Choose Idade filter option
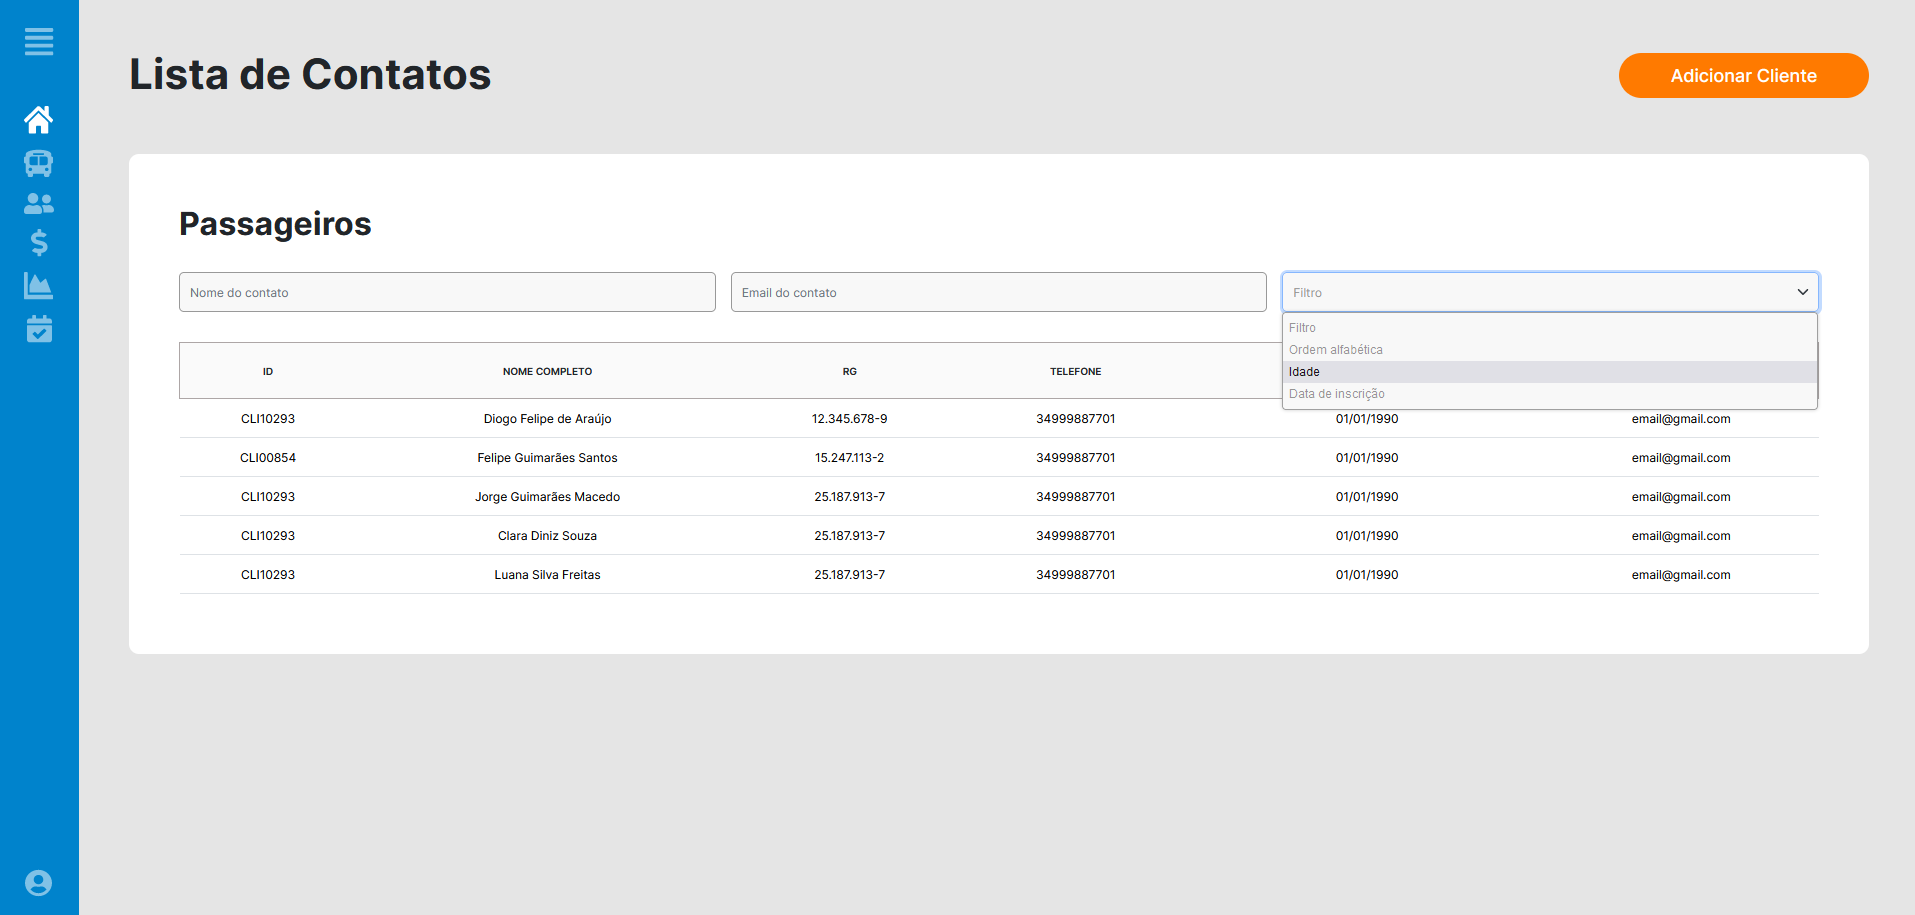The width and height of the screenshot is (1915, 915). pos(1549,372)
